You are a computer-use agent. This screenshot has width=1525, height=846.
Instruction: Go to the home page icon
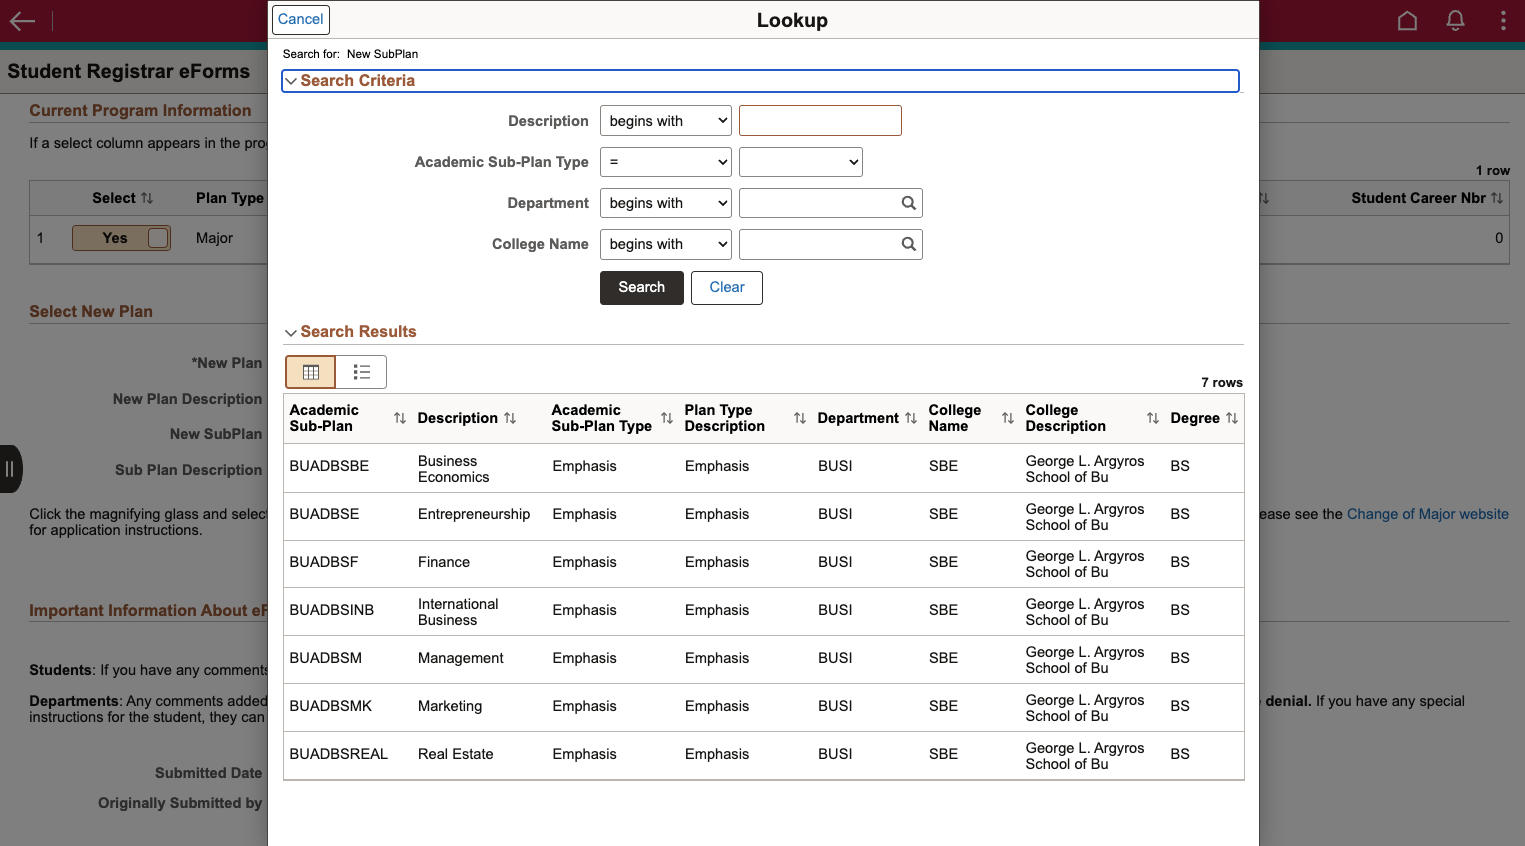(1407, 21)
